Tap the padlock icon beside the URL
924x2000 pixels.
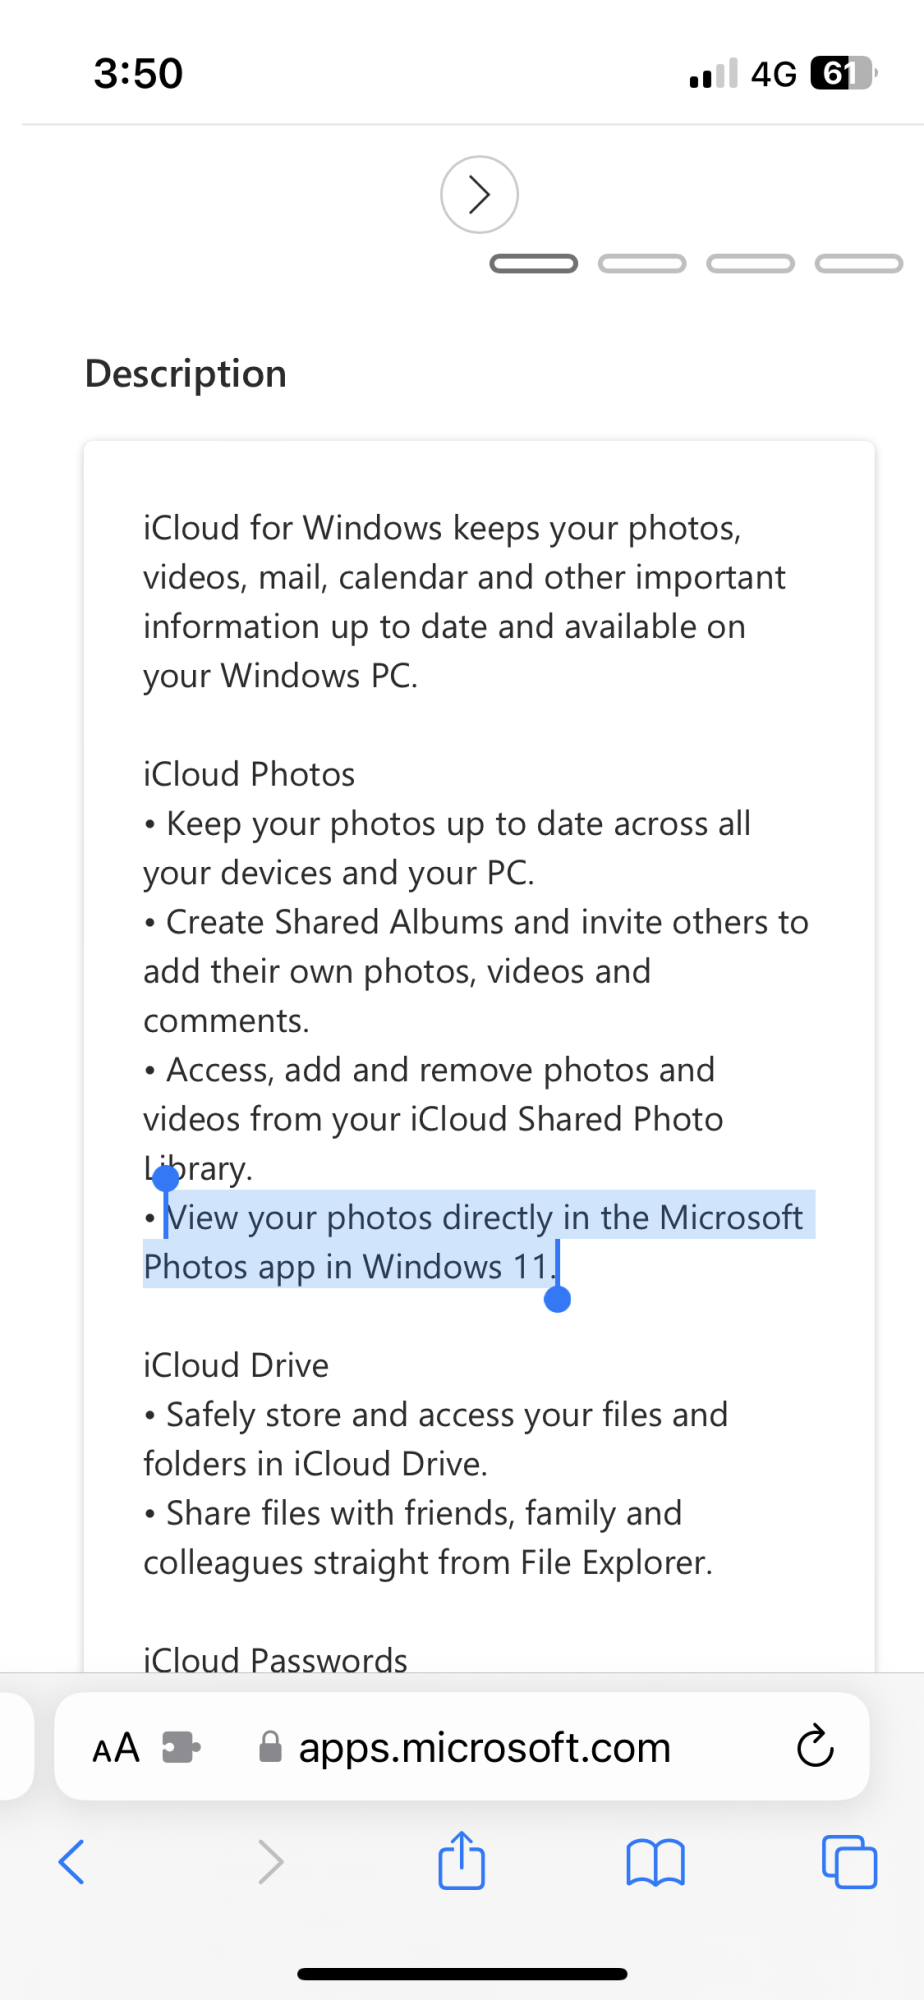(x=270, y=1747)
